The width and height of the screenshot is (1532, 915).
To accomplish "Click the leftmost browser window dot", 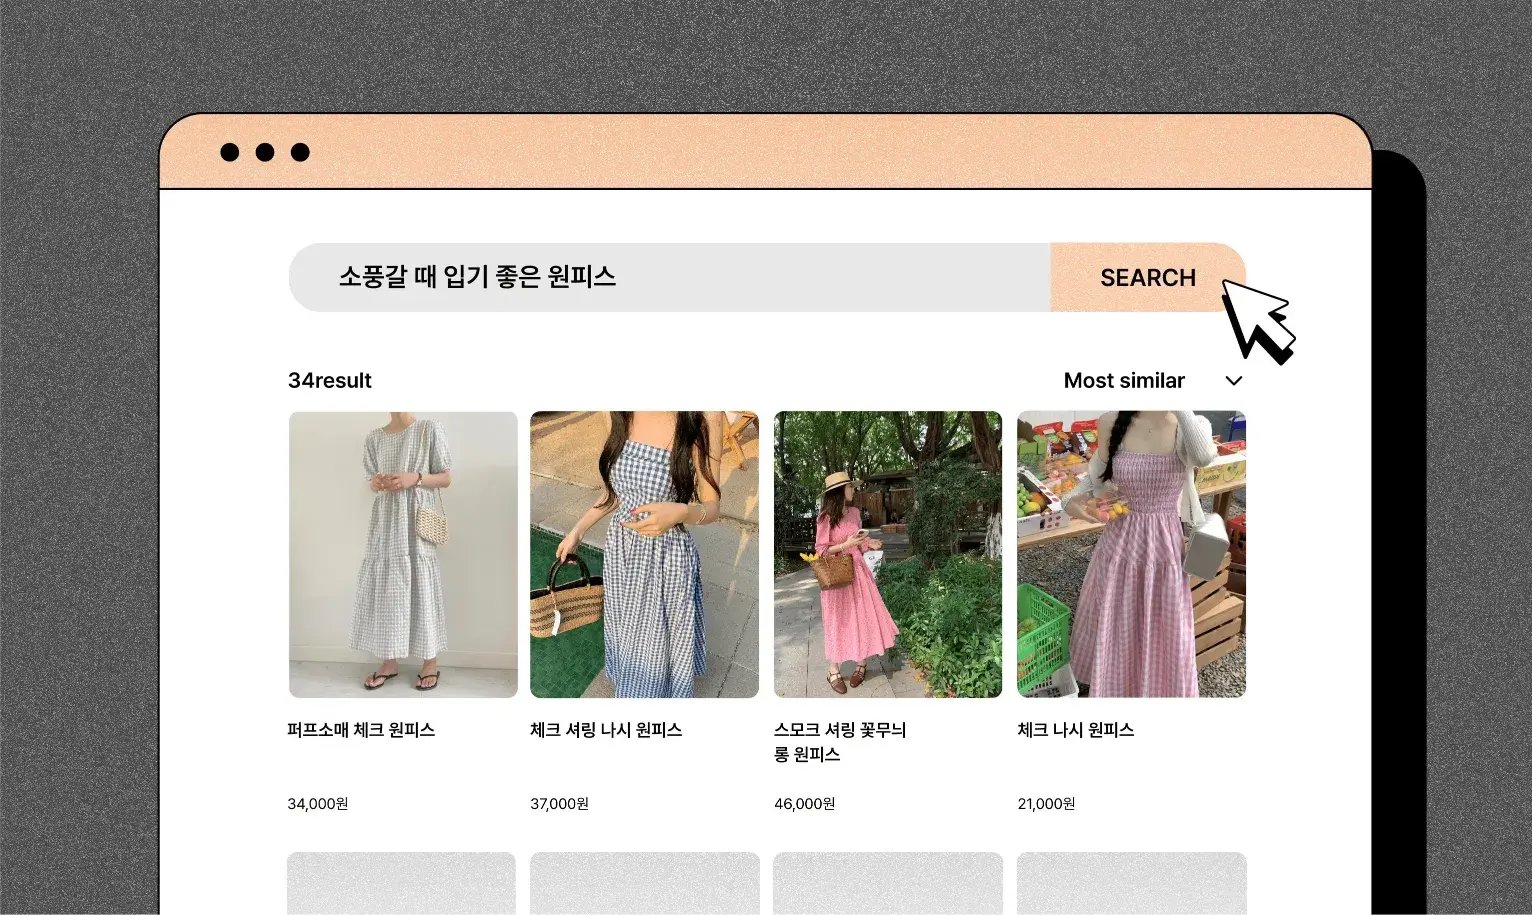I will (x=231, y=152).
